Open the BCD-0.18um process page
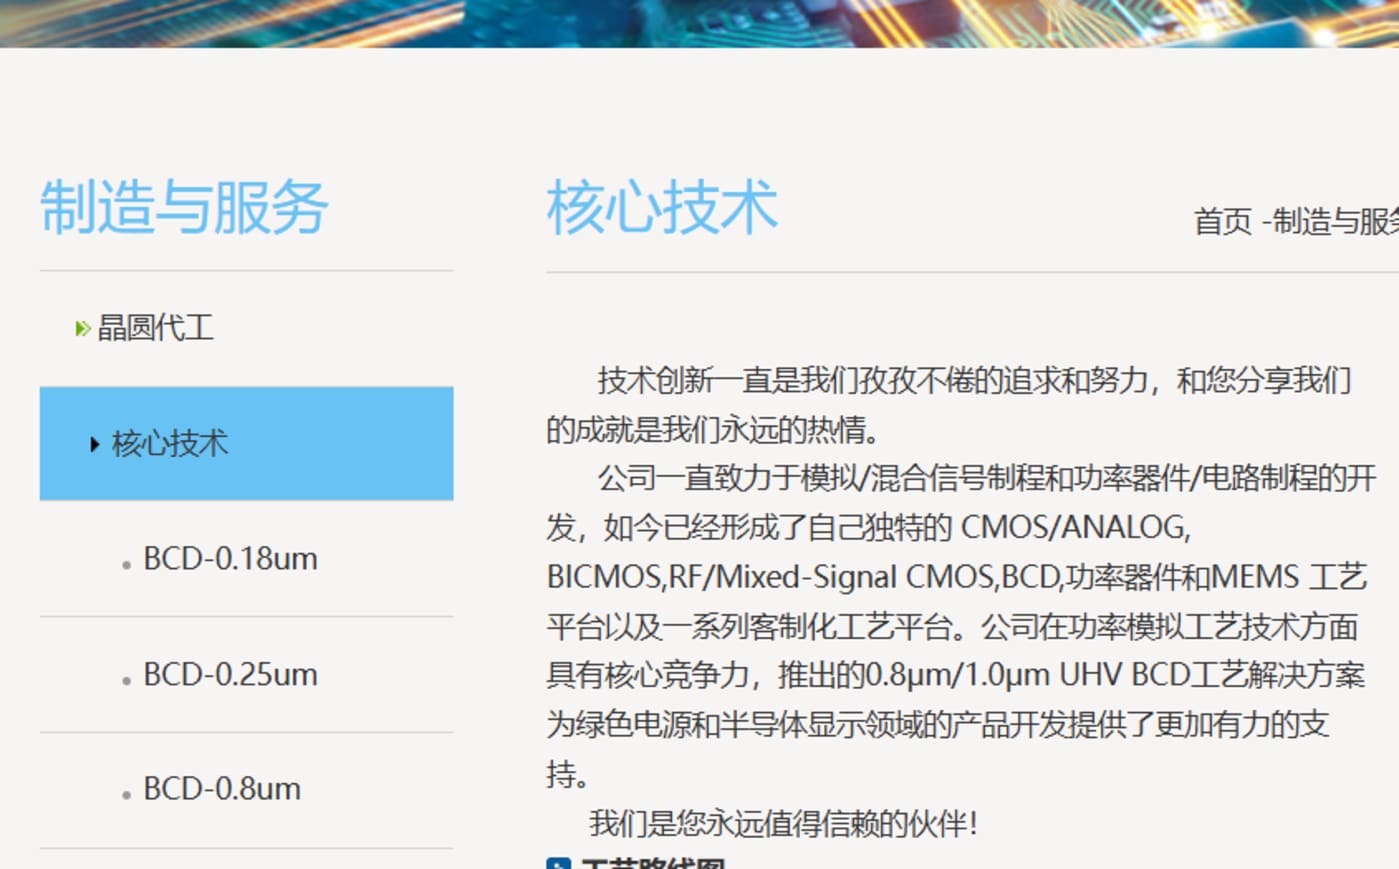 [230, 559]
